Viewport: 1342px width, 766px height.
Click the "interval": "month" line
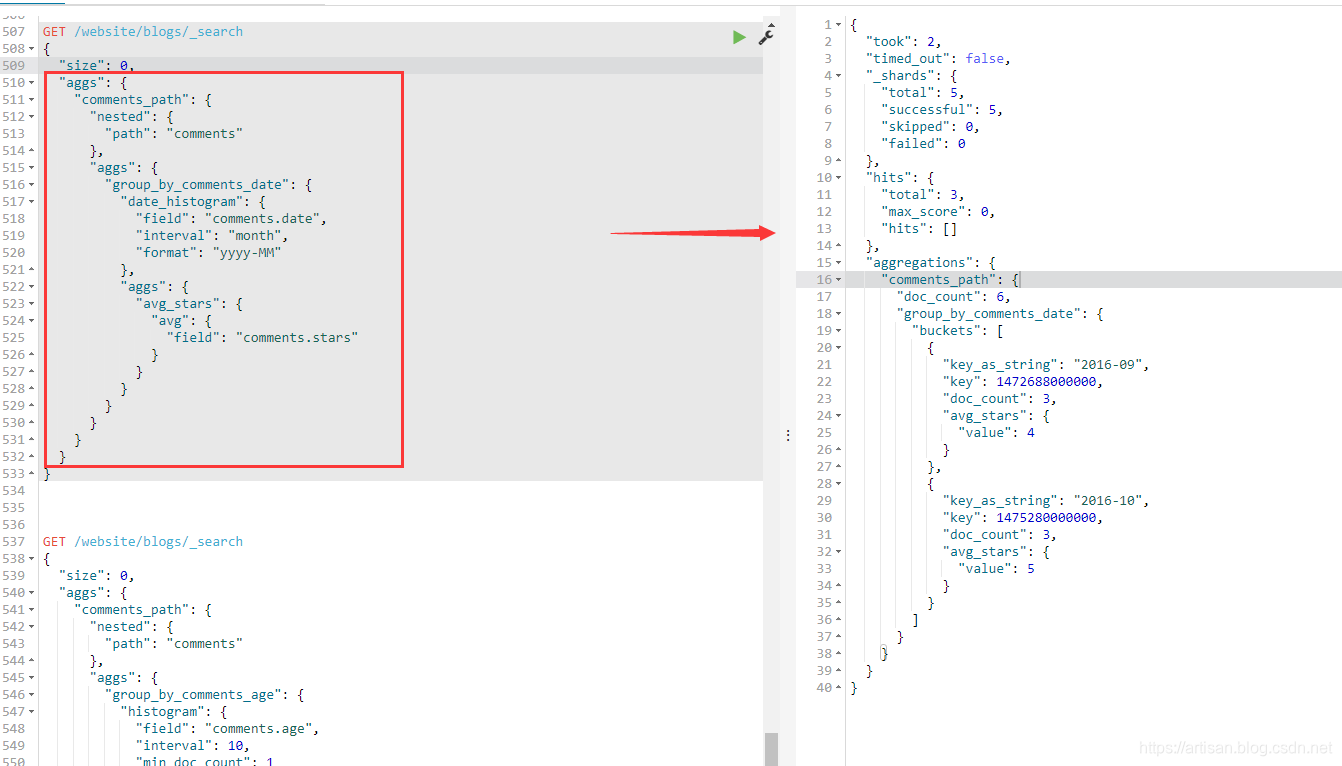[x=212, y=236]
